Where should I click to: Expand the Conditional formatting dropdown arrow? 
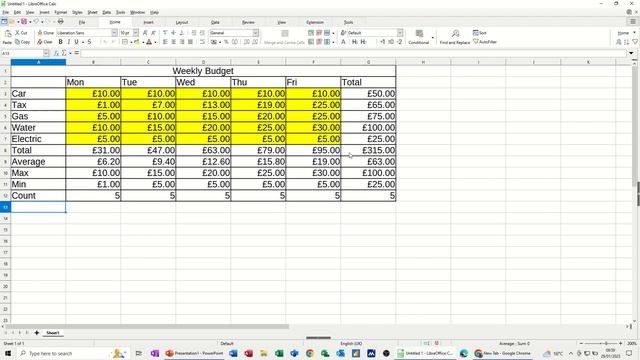433,38
